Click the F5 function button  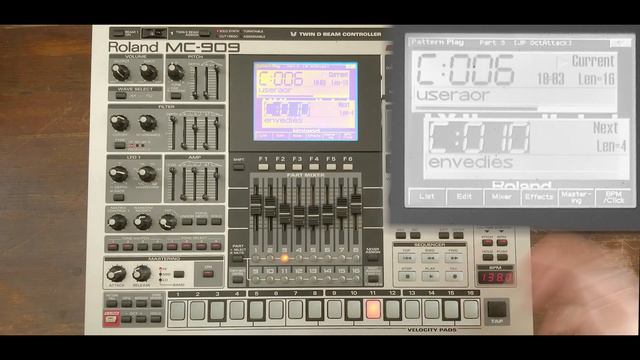(331, 167)
